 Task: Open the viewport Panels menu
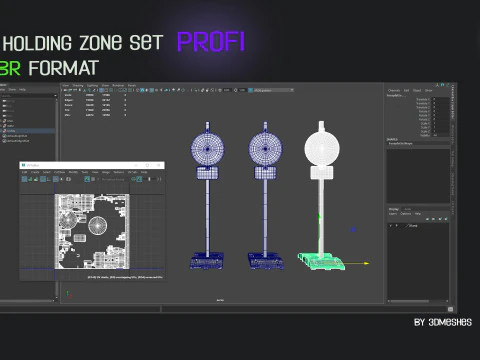[132, 86]
